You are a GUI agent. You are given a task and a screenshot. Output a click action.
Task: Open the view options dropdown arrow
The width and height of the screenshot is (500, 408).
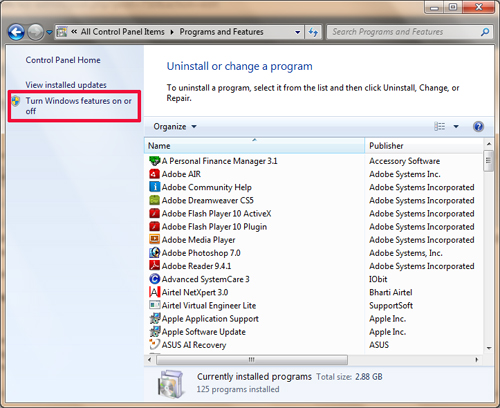click(x=456, y=127)
